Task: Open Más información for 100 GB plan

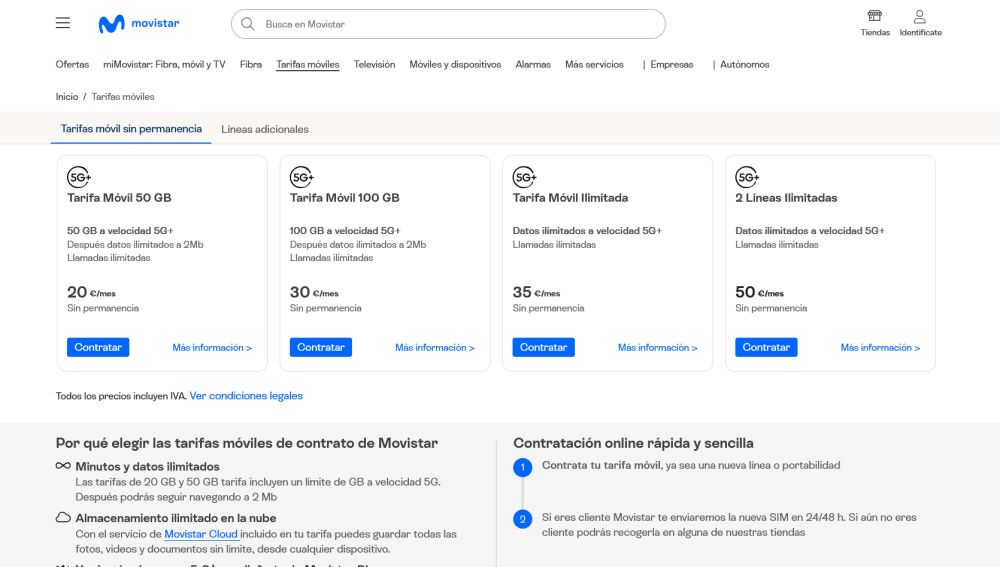Action: [435, 348]
